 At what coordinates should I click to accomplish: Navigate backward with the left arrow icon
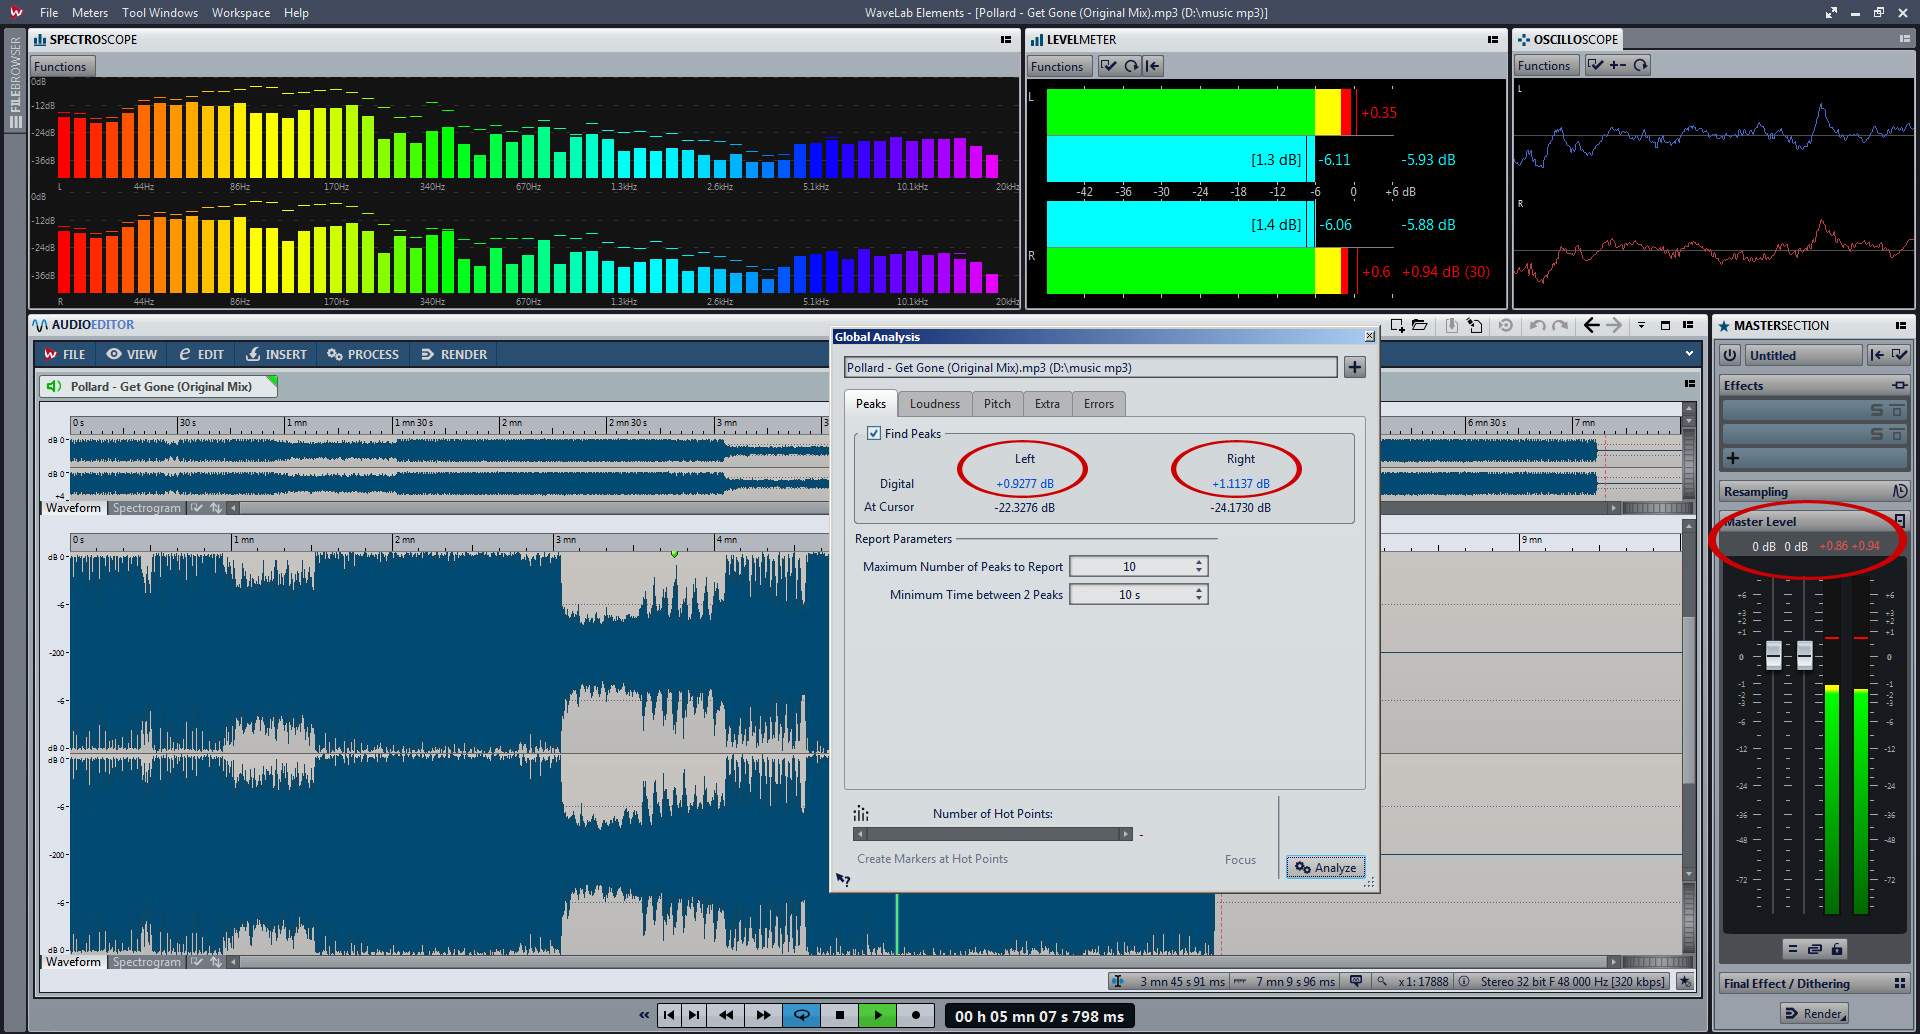coord(1591,325)
